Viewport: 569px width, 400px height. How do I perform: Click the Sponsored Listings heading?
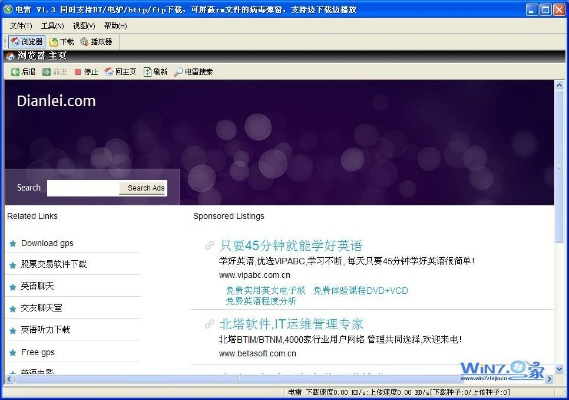[x=229, y=216]
